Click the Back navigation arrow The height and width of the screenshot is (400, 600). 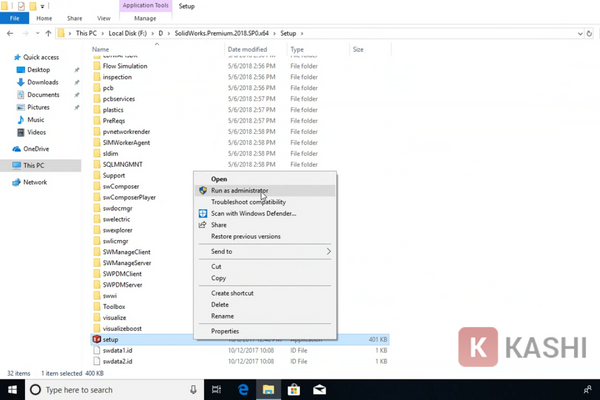coord(10,34)
